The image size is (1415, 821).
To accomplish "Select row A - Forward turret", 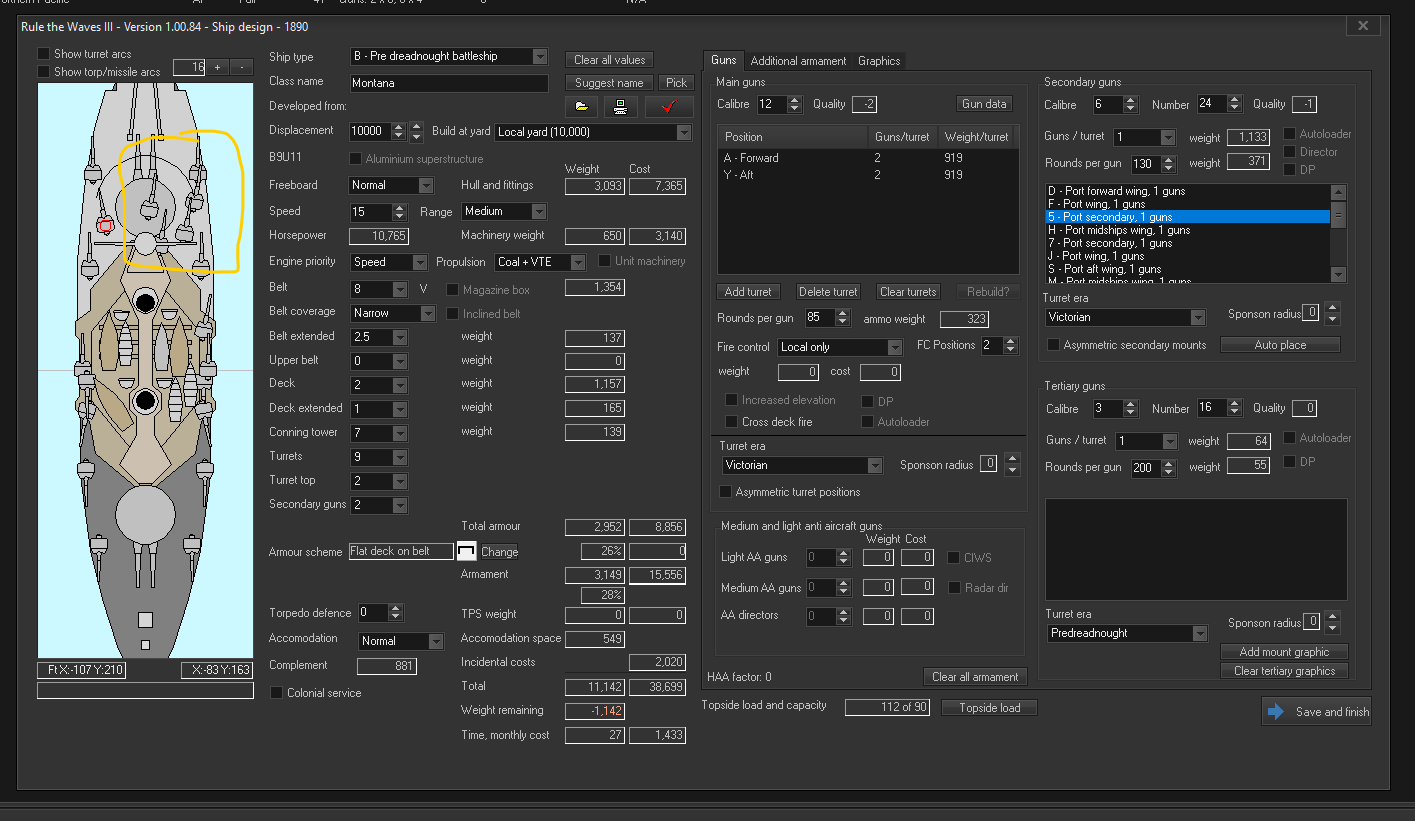I will pos(868,158).
